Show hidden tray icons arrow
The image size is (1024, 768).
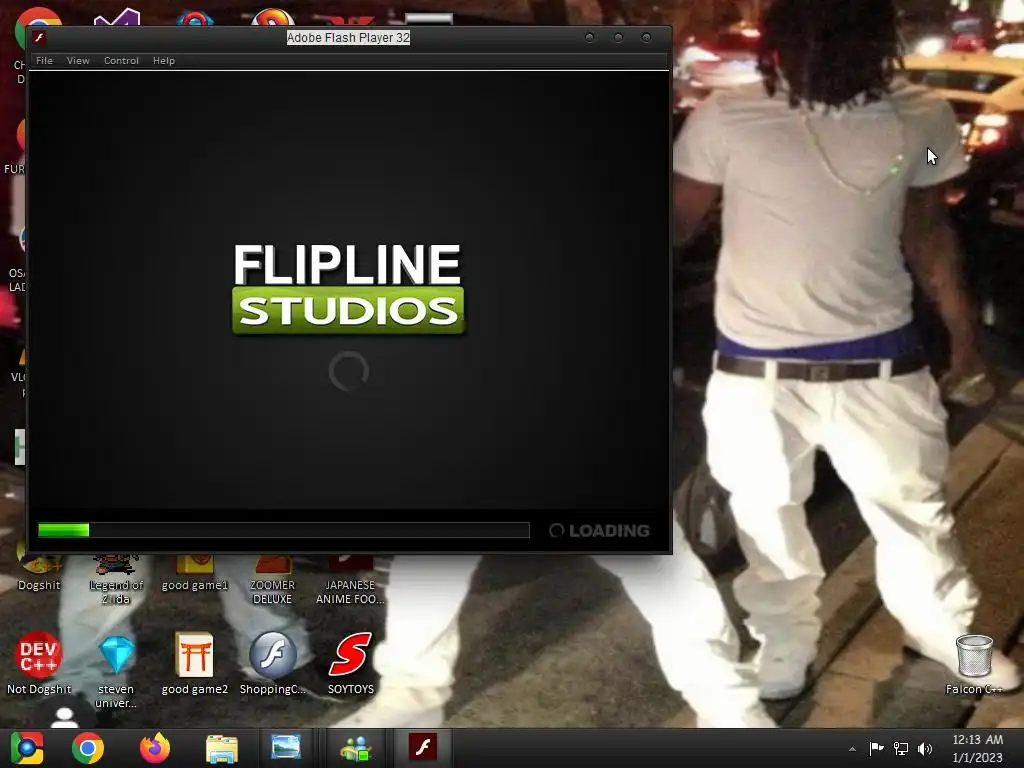(x=852, y=749)
